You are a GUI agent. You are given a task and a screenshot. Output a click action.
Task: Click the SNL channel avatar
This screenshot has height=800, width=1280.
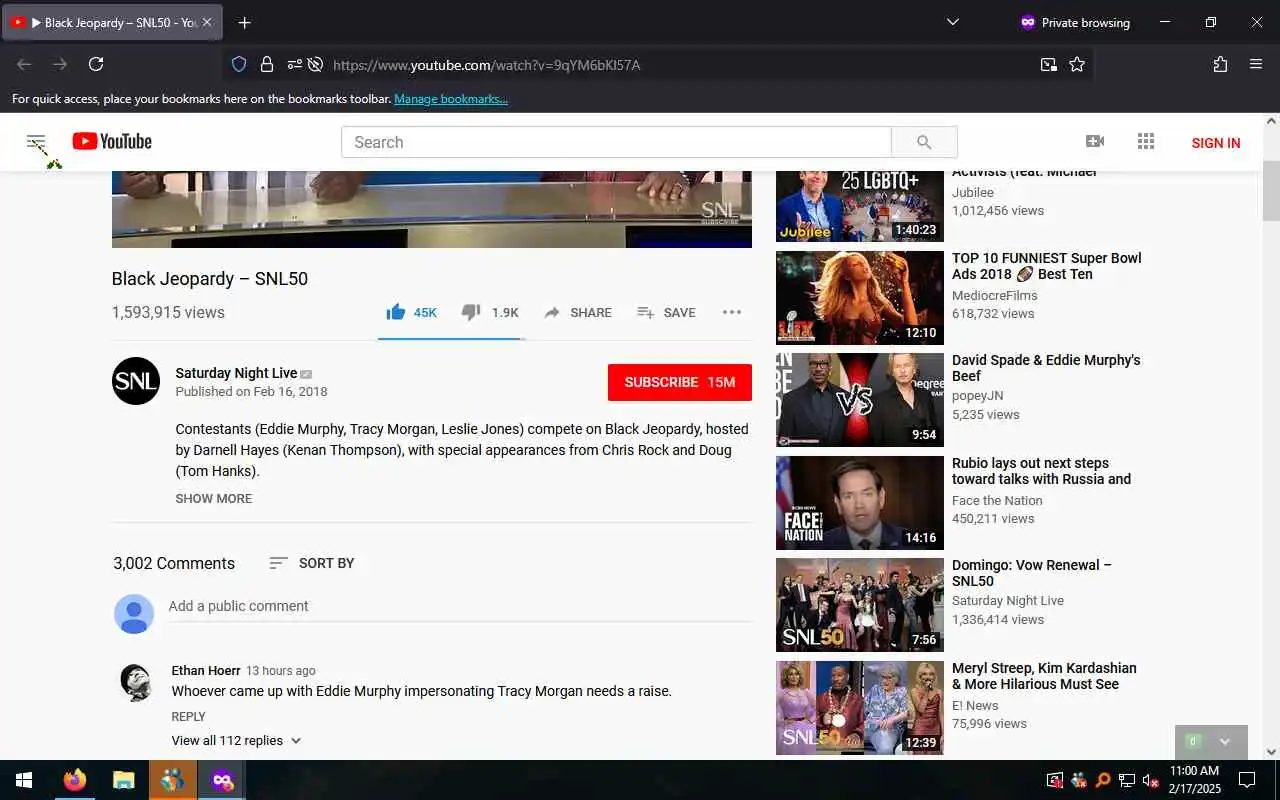tap(136, 381)
